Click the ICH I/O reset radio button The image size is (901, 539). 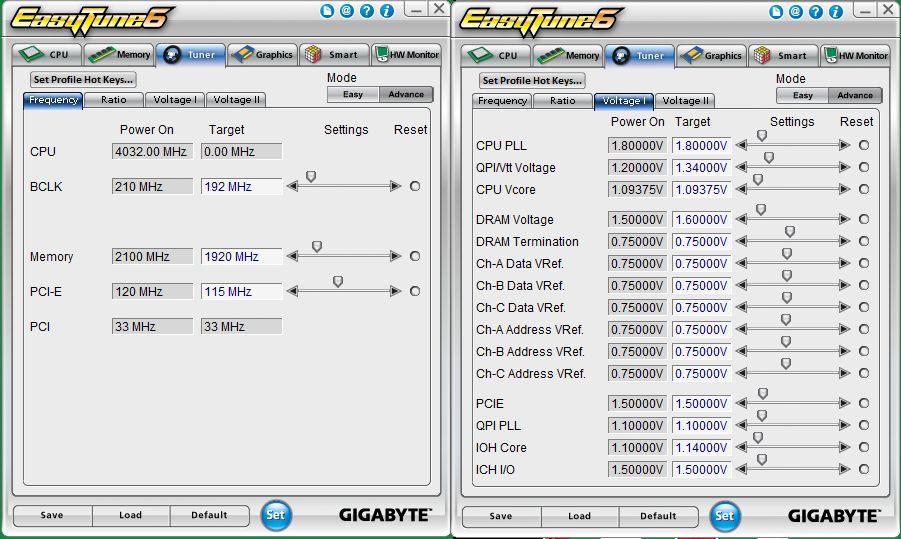click(x=864, y=469)
